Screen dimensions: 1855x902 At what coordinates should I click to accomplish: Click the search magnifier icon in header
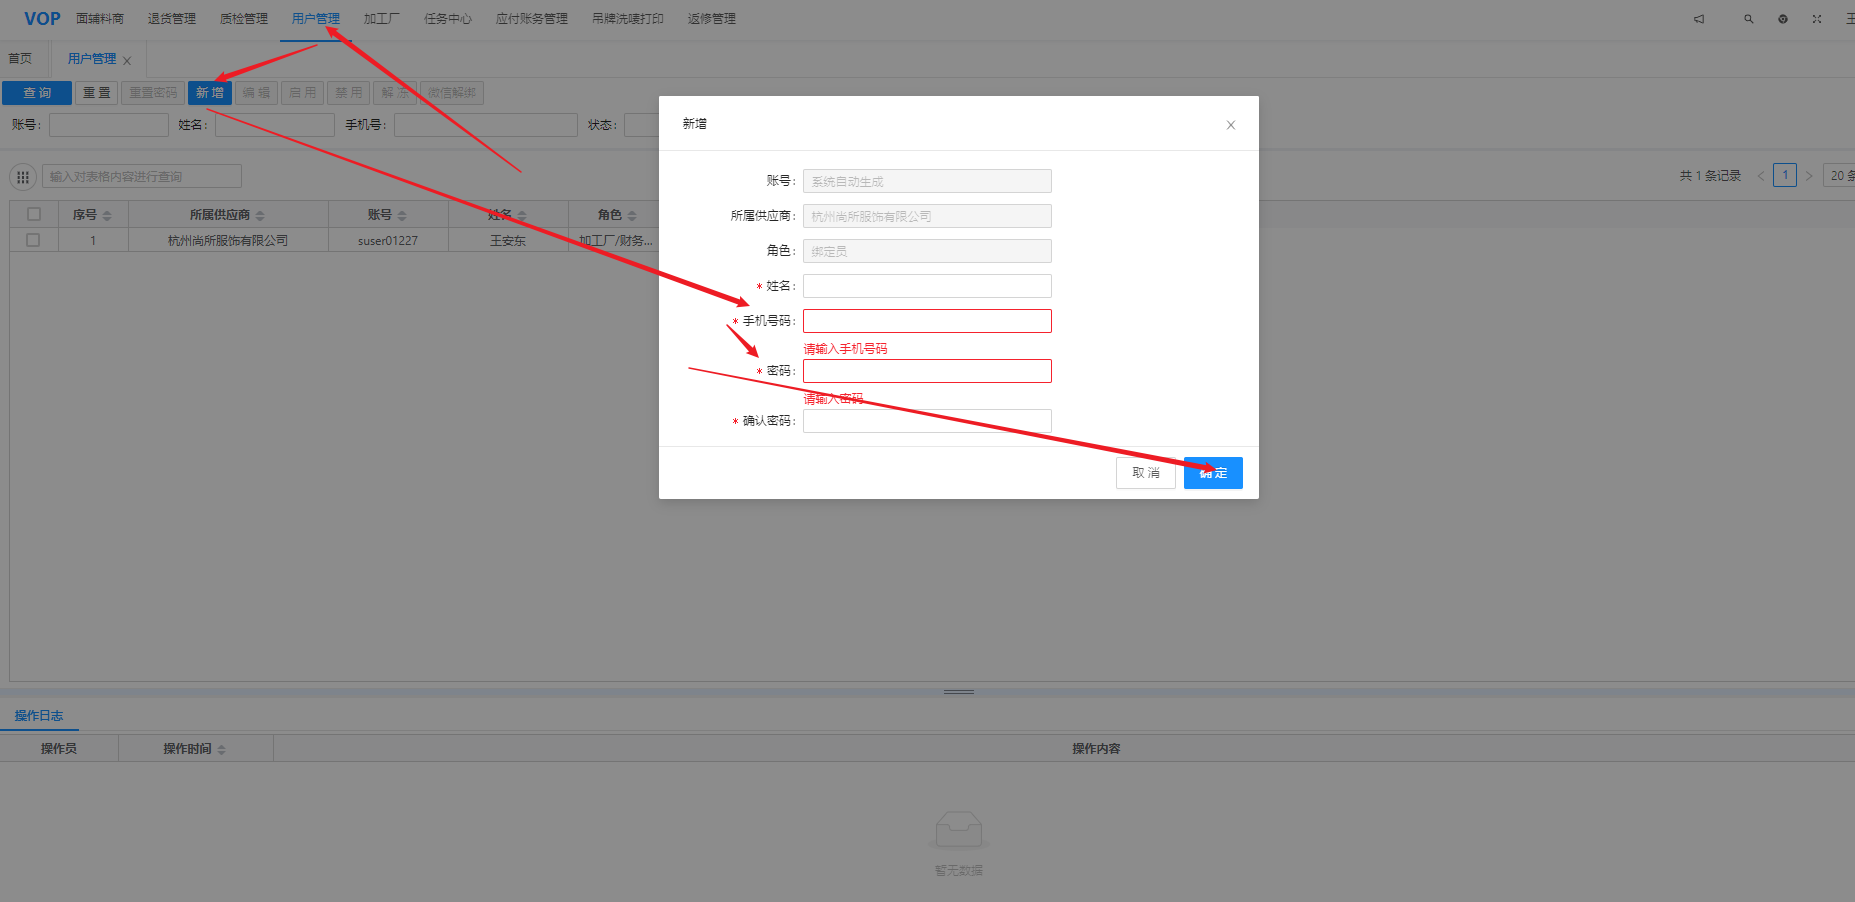[x=1749, y=19]
